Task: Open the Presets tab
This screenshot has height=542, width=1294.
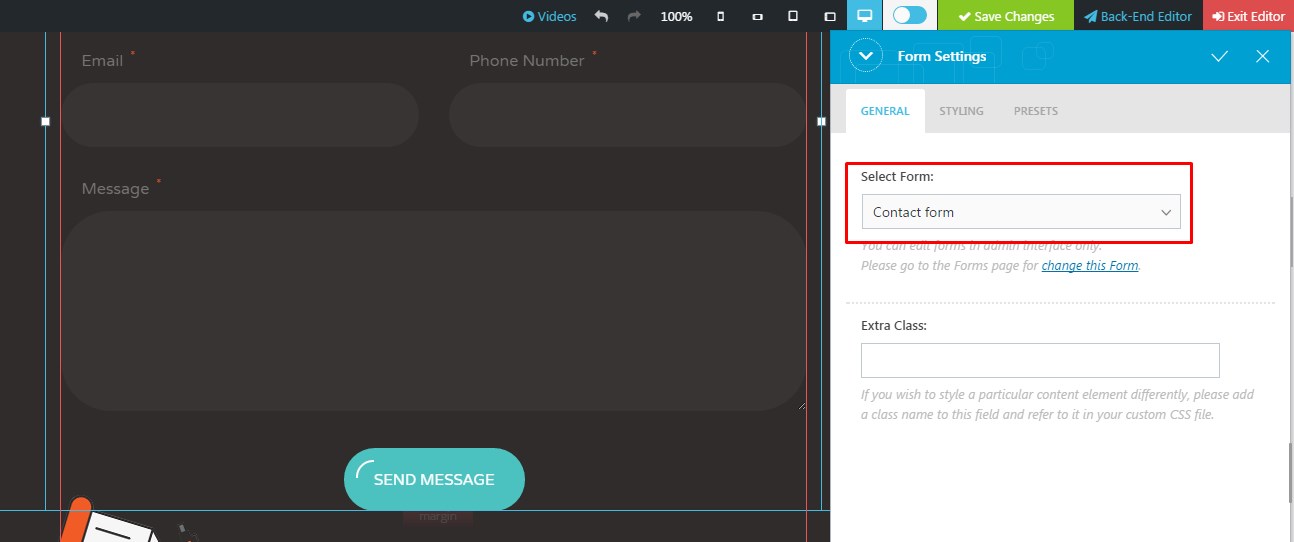Action: pyautogui.click(x=1035, y=111)
